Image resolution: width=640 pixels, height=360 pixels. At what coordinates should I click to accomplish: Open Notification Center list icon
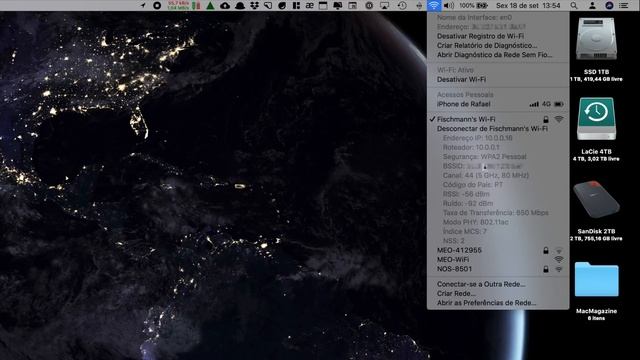click(x=624, y=5)
